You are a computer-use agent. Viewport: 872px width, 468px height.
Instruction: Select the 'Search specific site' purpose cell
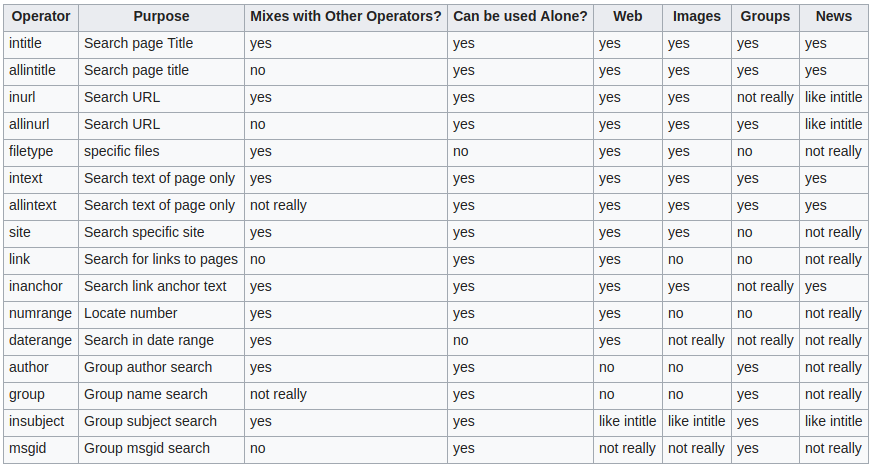(161, 233)
